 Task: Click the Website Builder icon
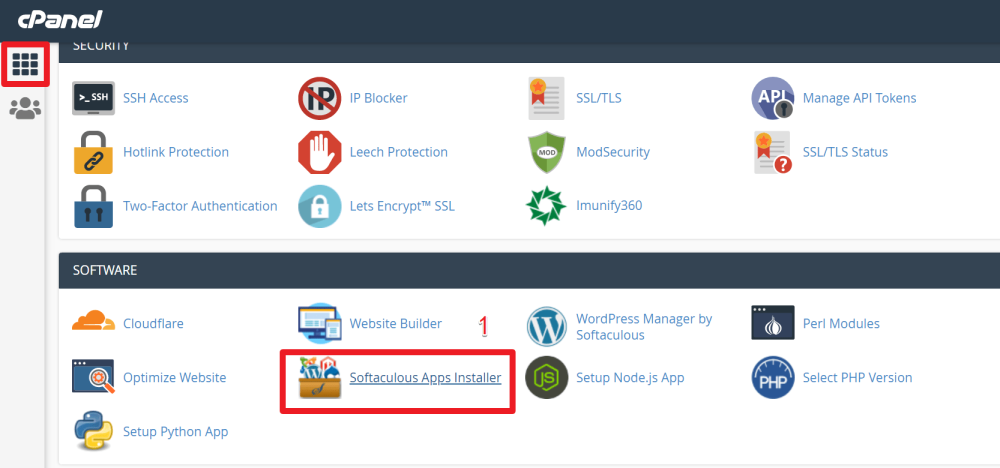coord(320,323)
